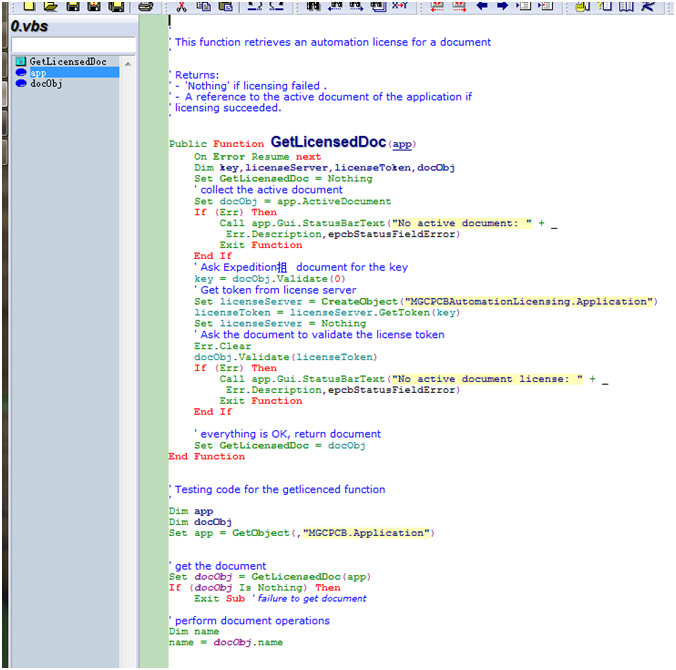Click "On Error Resume next" line
The height and width of the screenshot is (670, 676).
pos(257,157)
